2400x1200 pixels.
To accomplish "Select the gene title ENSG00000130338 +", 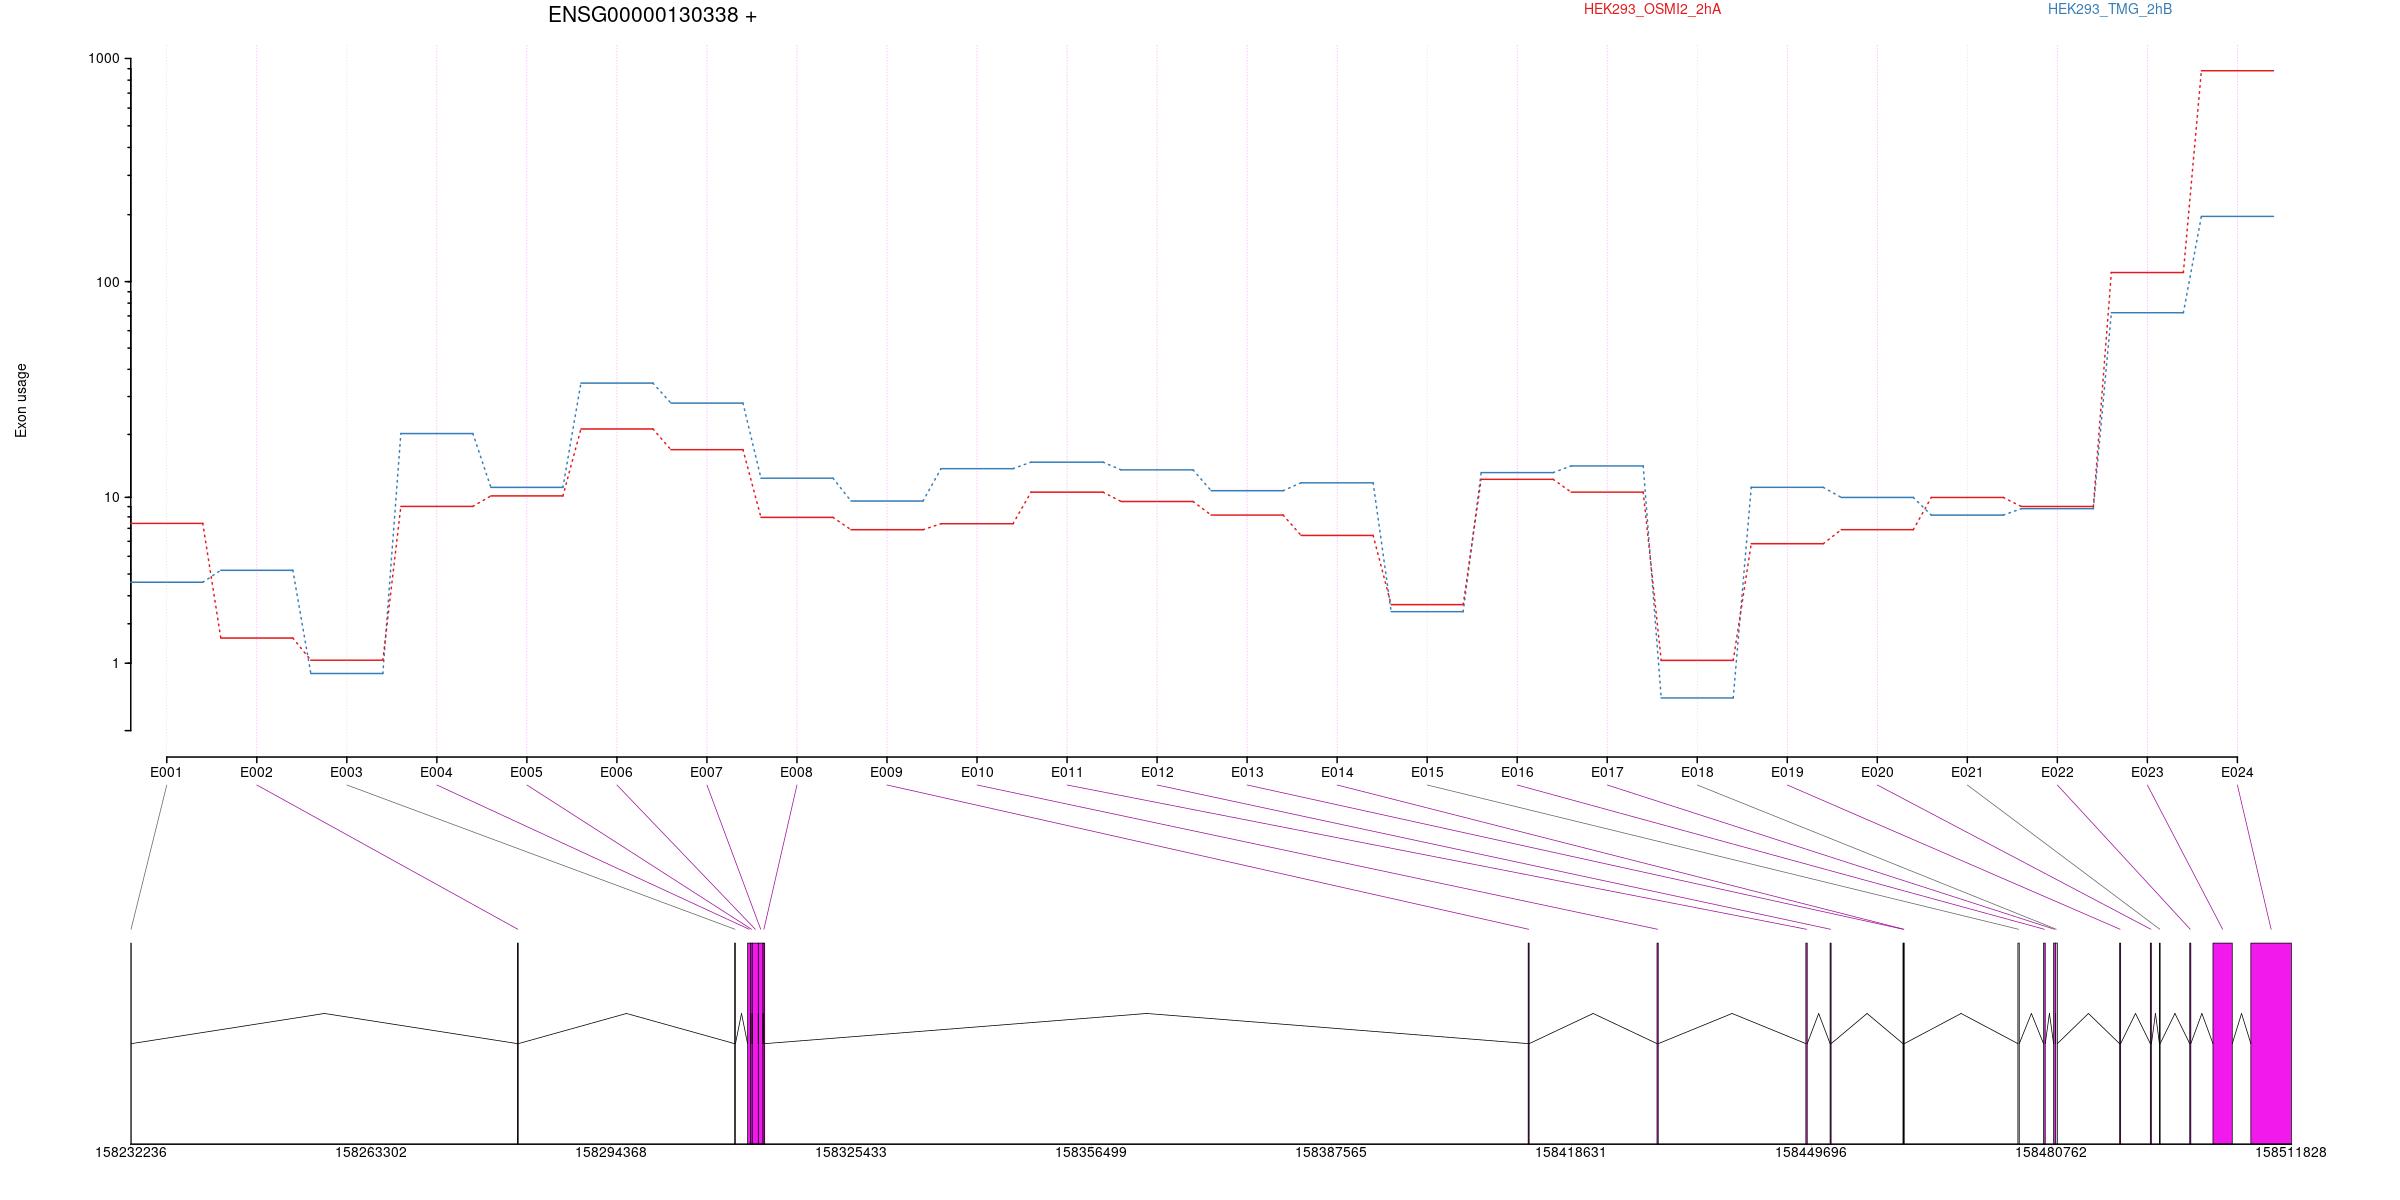I will (652, 15).
